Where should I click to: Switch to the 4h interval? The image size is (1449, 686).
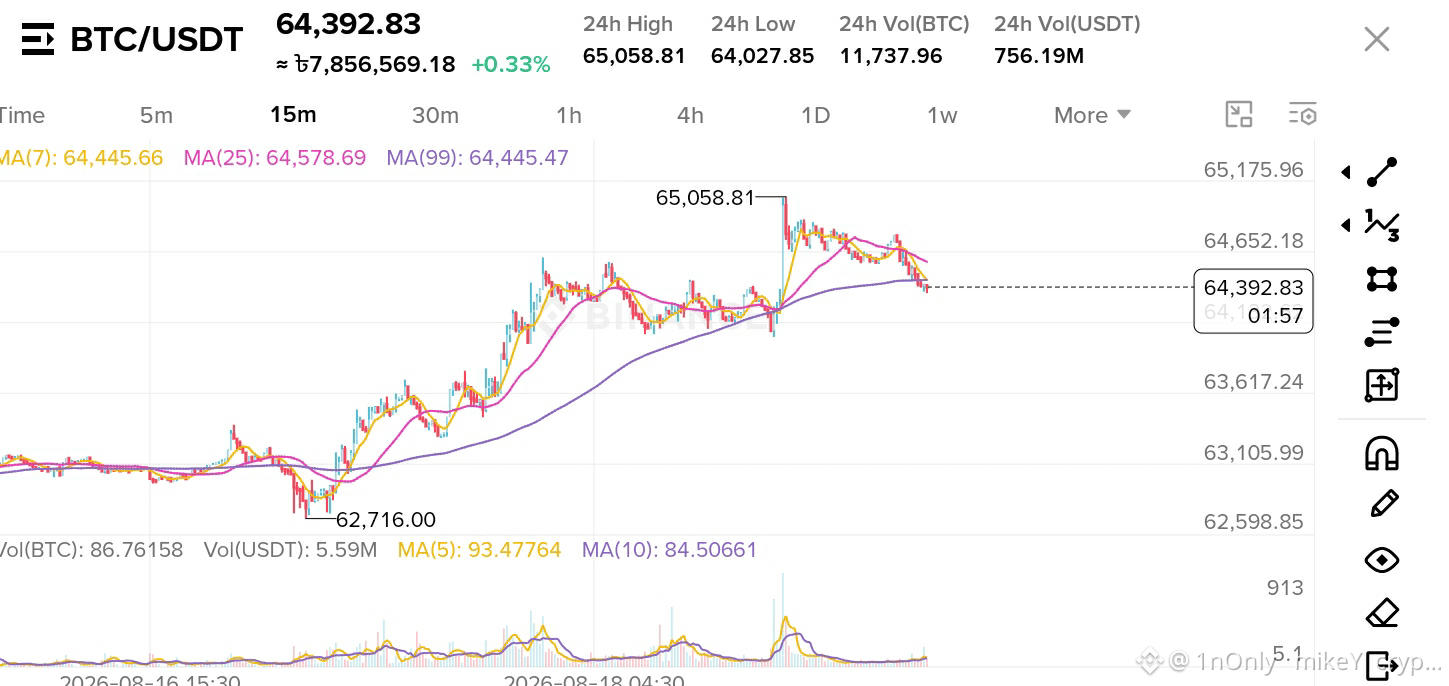tap(690, 115)
